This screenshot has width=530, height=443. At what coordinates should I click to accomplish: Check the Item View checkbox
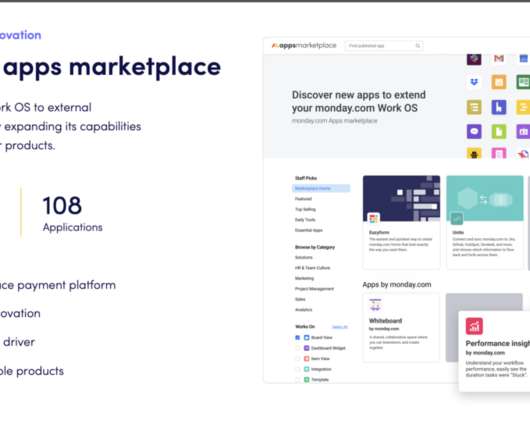297,359
